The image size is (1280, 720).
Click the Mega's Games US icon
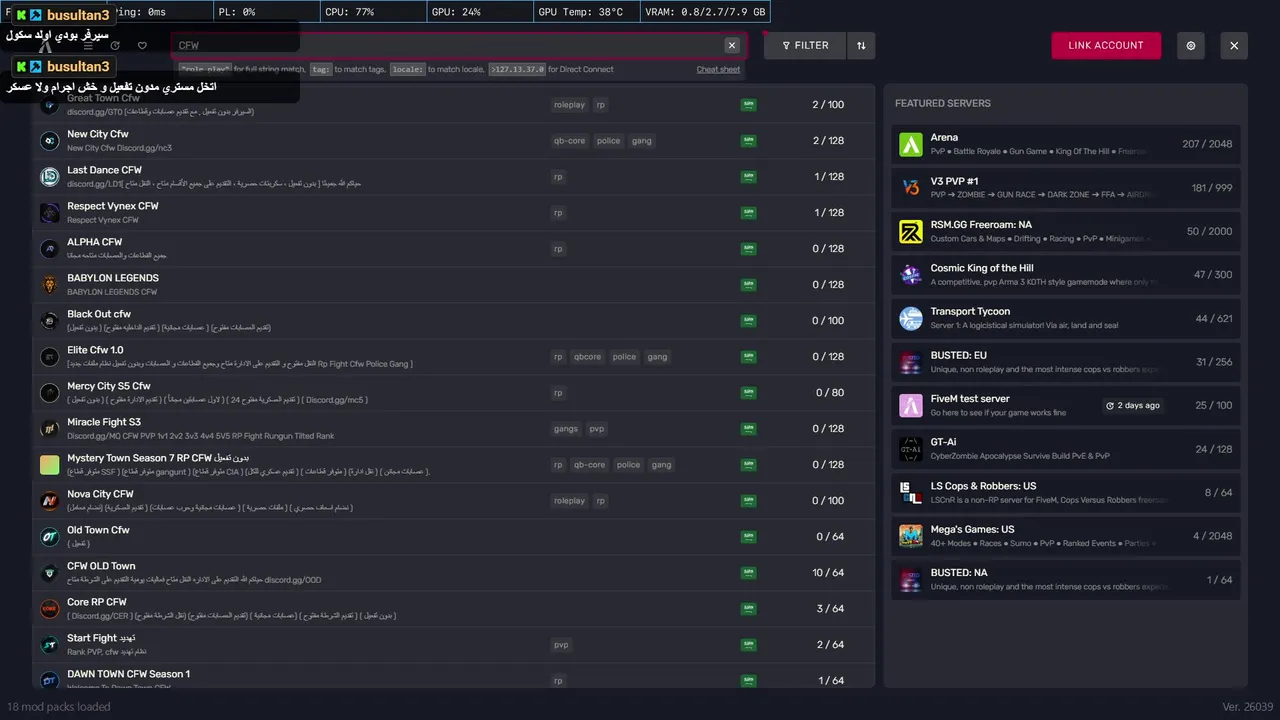point(911,536)
